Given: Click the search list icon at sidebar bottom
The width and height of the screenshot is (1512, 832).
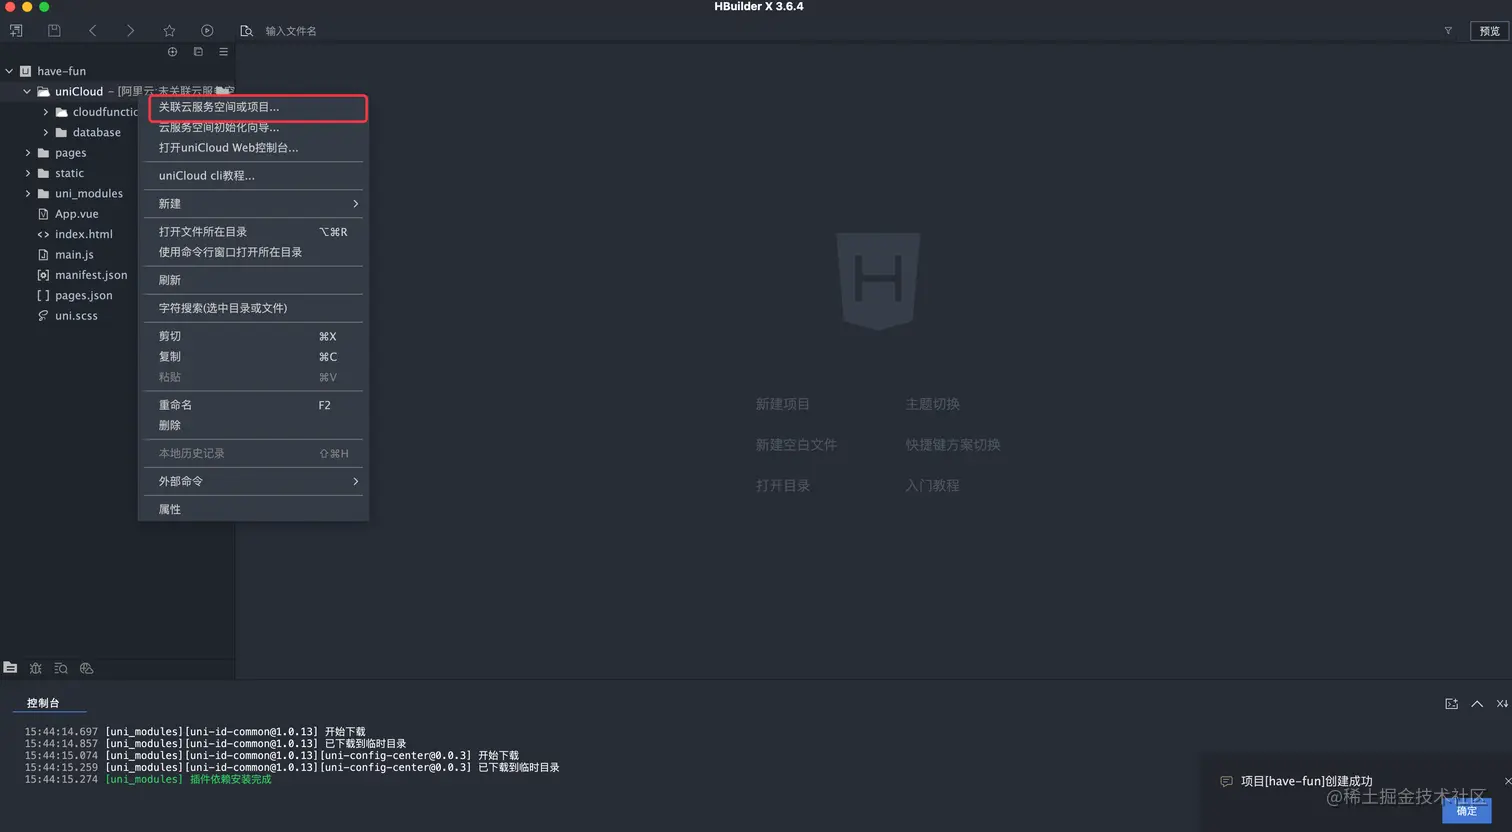Looking at the screenshot, I should pos(61,668).
